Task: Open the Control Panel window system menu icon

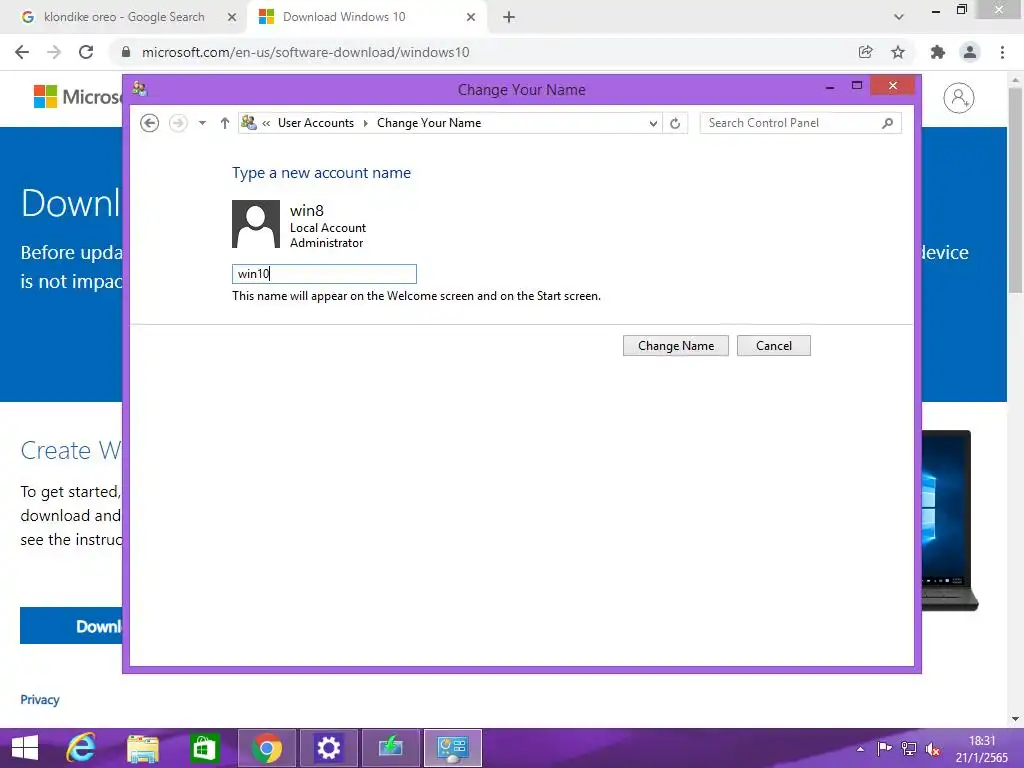Action: (139, 89)
